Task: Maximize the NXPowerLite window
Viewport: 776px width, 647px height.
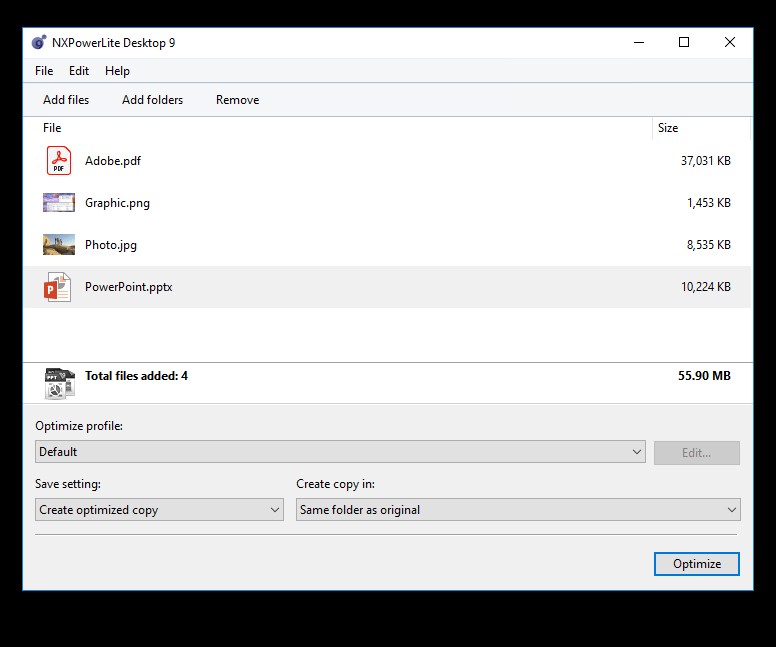Action: [684, 42]
